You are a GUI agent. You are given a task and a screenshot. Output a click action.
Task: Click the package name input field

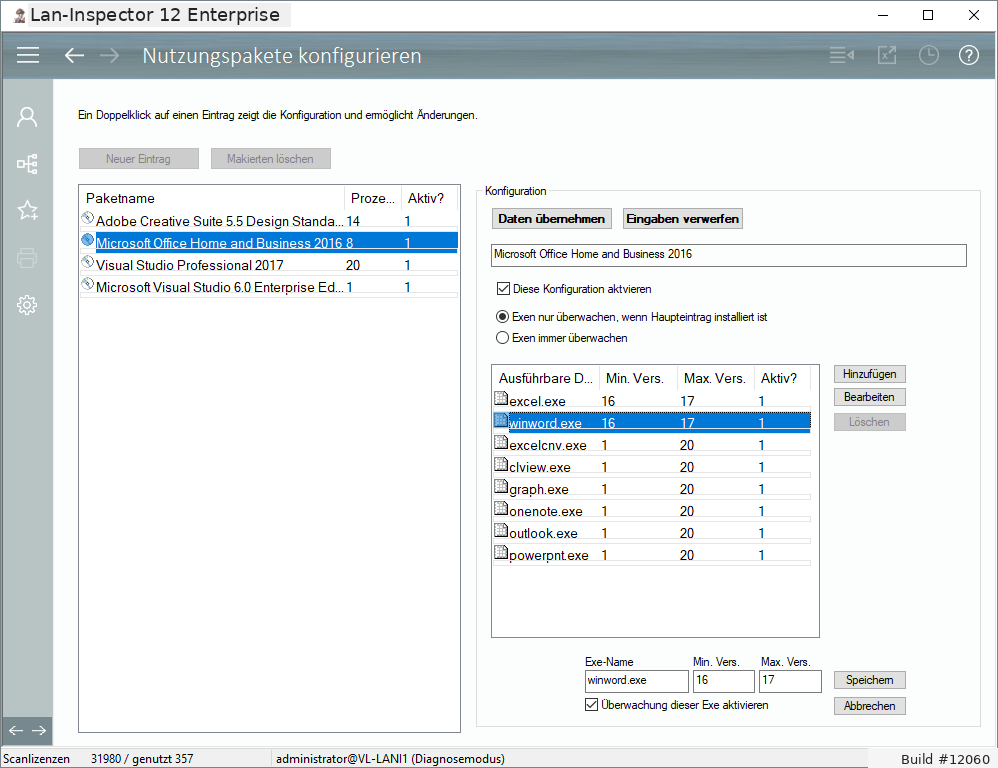tap(729, 255)
